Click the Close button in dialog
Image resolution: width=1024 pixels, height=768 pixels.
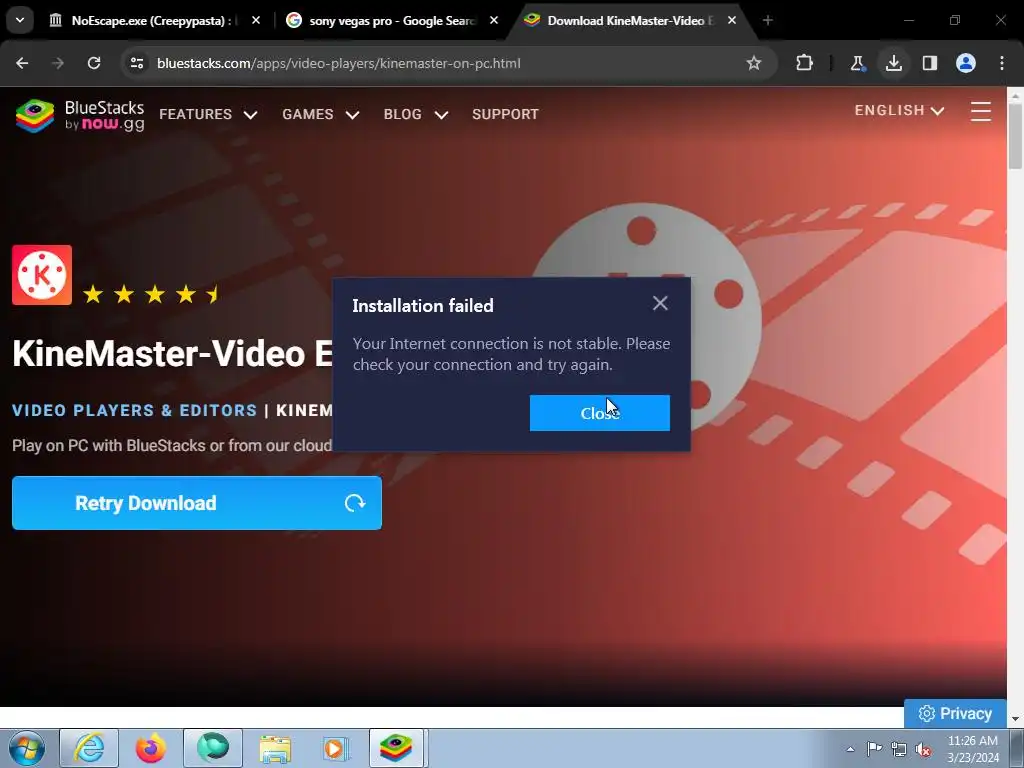pyautogui.click(x=600, y=413)
